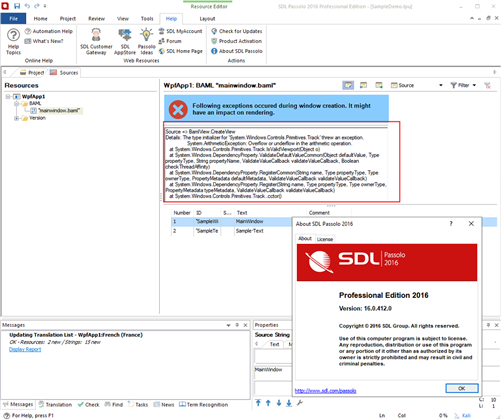Screen dimensions: 501x420
Task: Open the Sources document tab
Action: [x=64, y=73]
